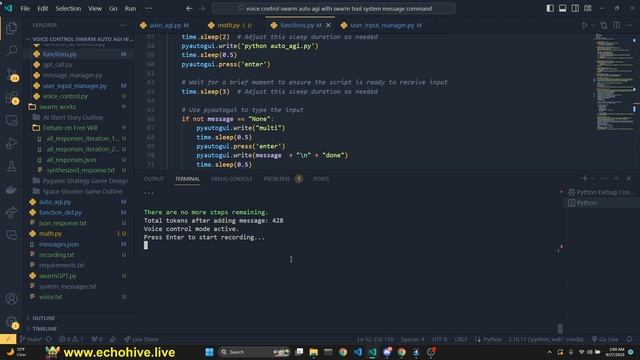
Task: Close the terminal panel
Action: pos(629,178)
